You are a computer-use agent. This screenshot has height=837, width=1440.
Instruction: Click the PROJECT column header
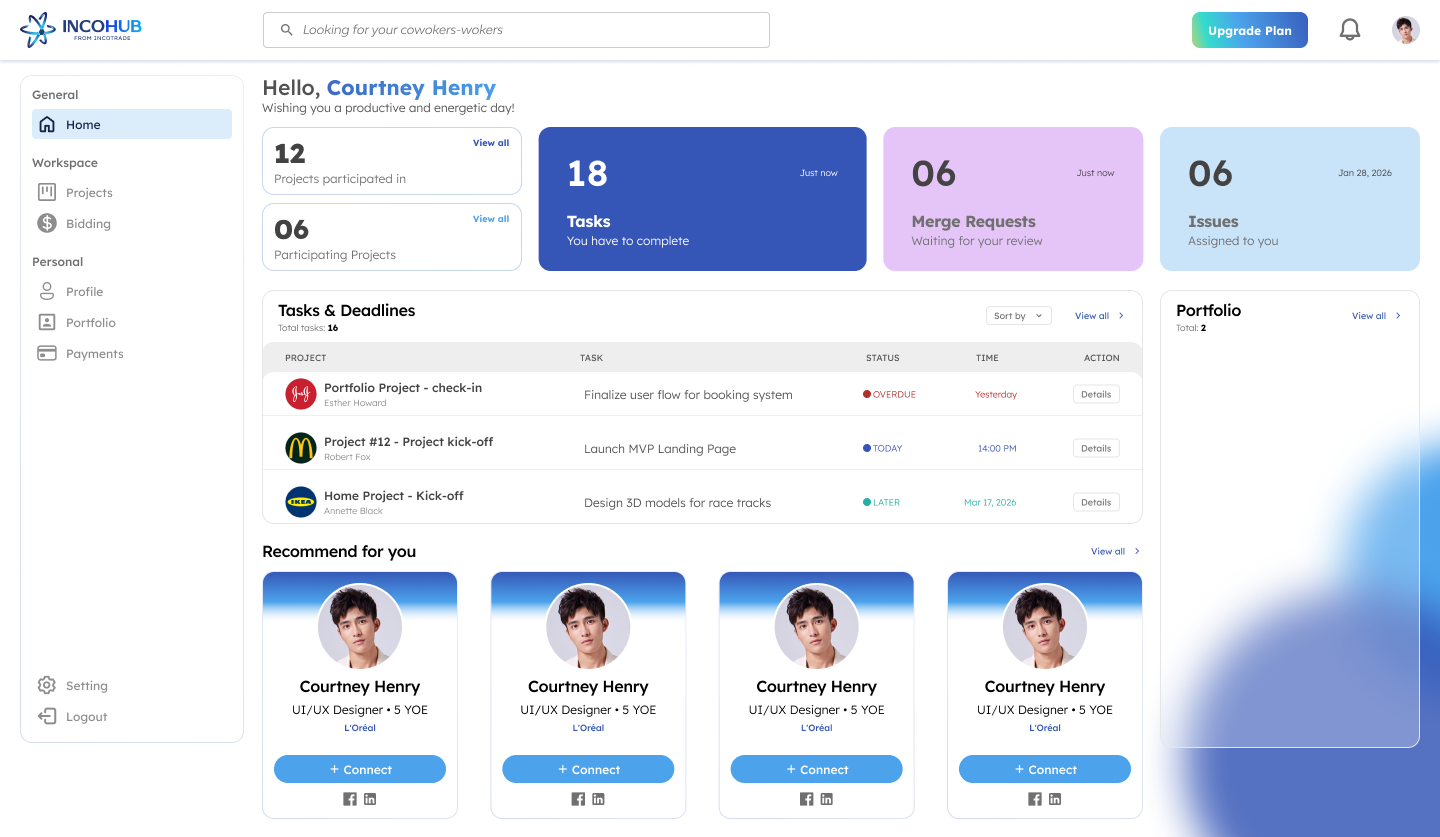(306, 358)
